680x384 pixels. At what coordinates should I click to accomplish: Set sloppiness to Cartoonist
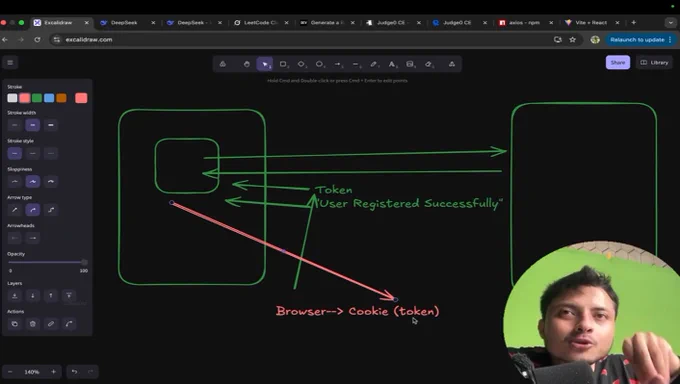pyautogui.click(x=51, y=182)
